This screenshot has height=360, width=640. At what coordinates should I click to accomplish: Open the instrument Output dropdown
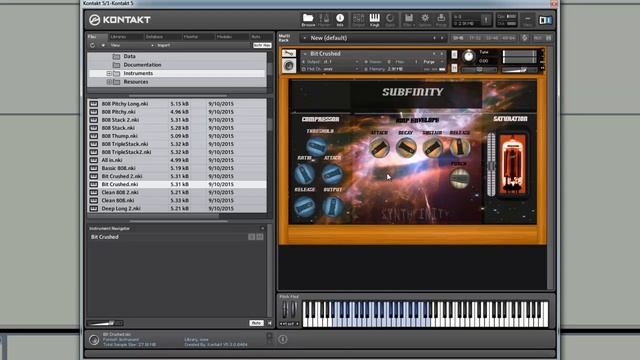331,62
